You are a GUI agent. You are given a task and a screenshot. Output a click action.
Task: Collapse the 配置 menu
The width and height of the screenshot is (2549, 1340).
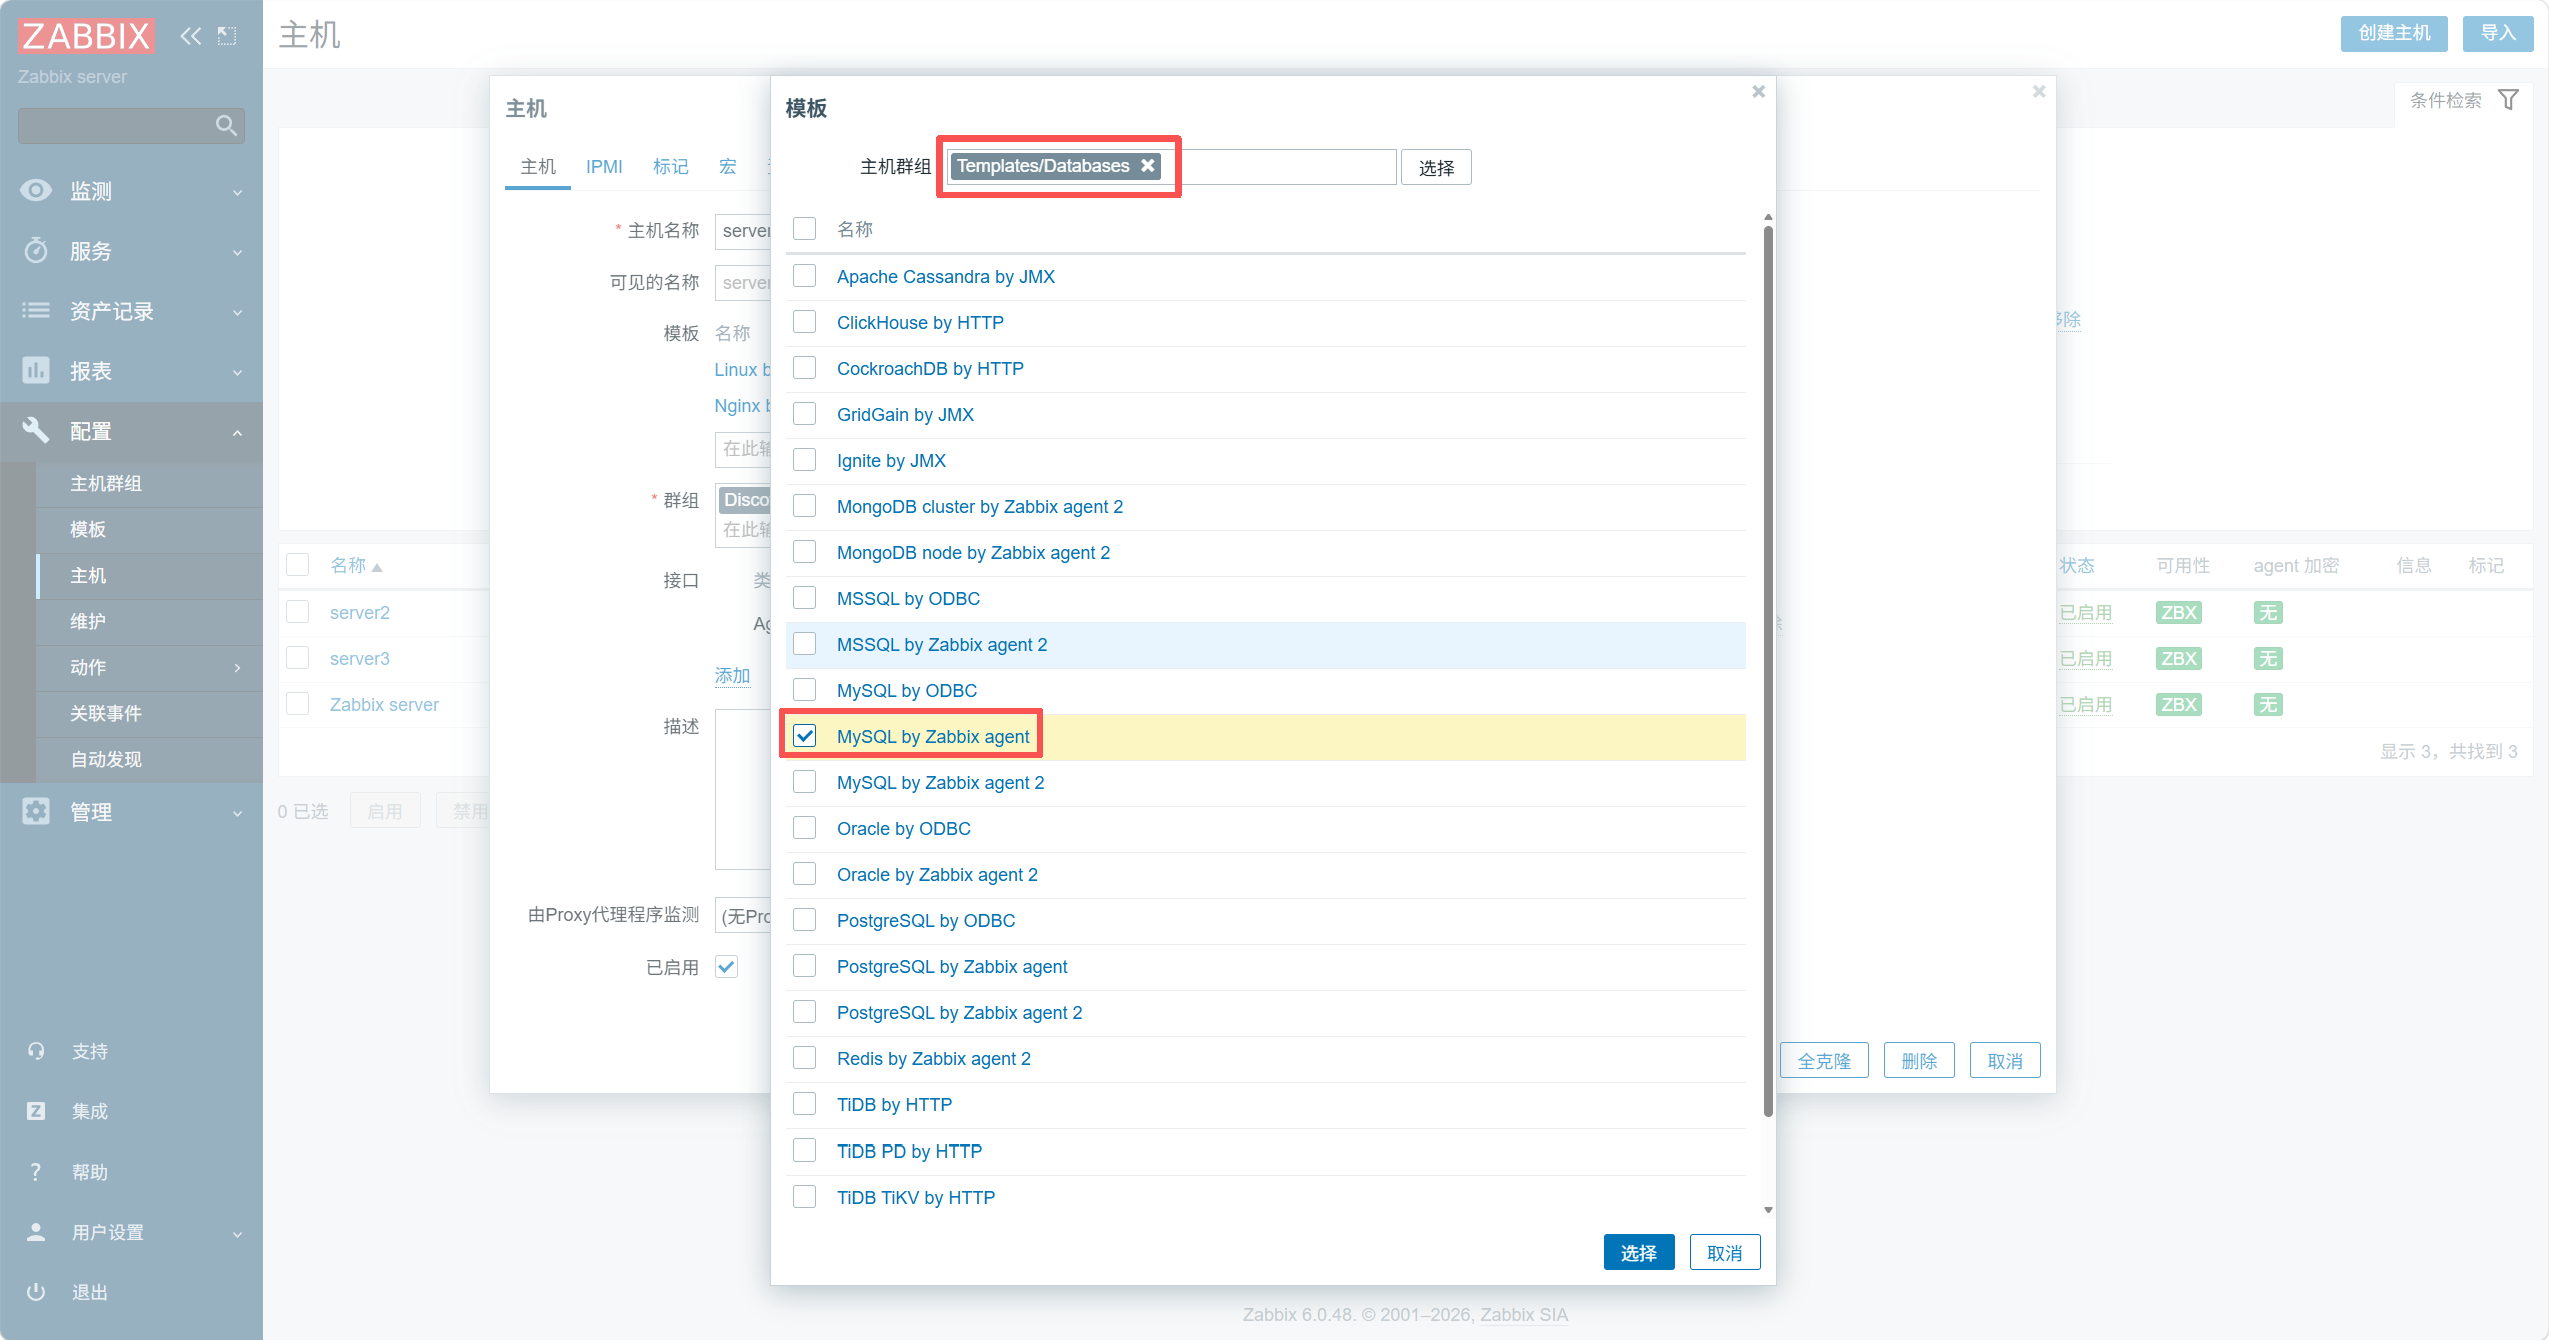[237, 432]
